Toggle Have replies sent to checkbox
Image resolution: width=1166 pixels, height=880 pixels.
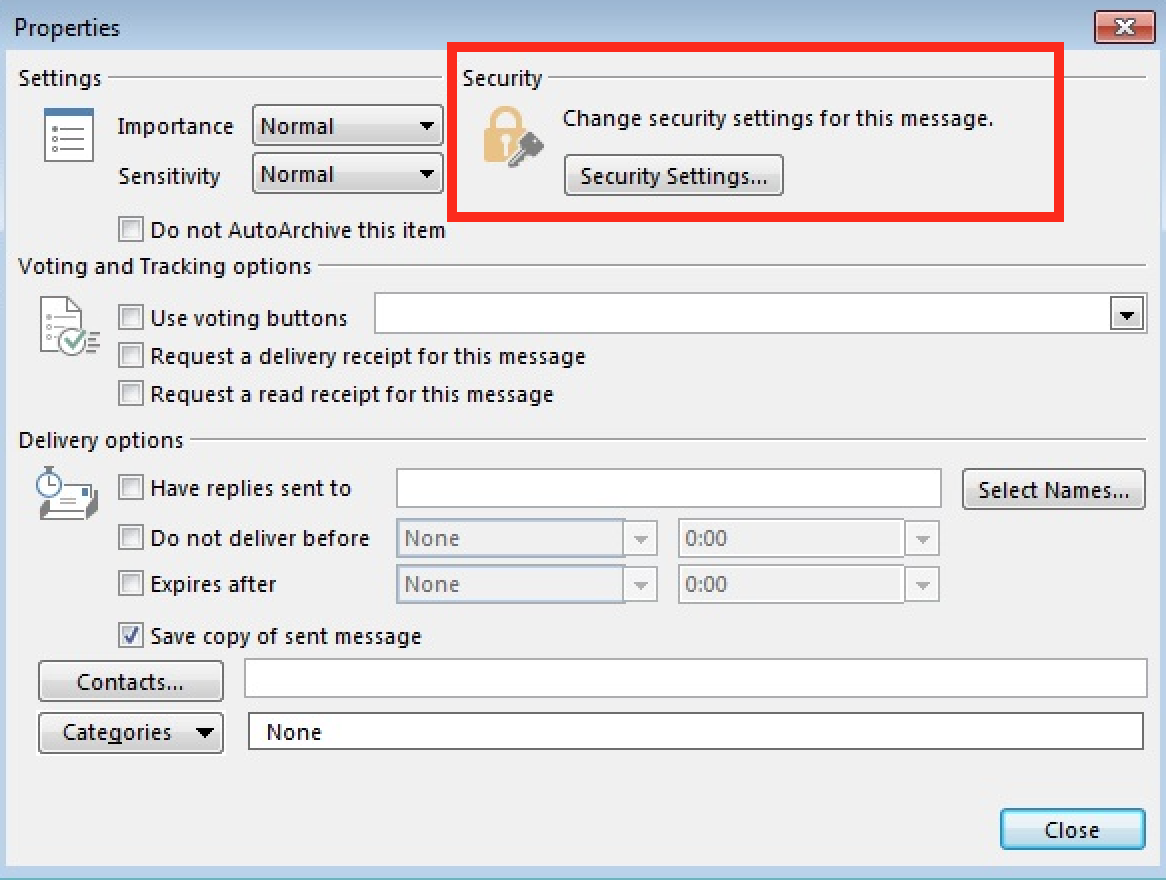[x=131, y=488]
